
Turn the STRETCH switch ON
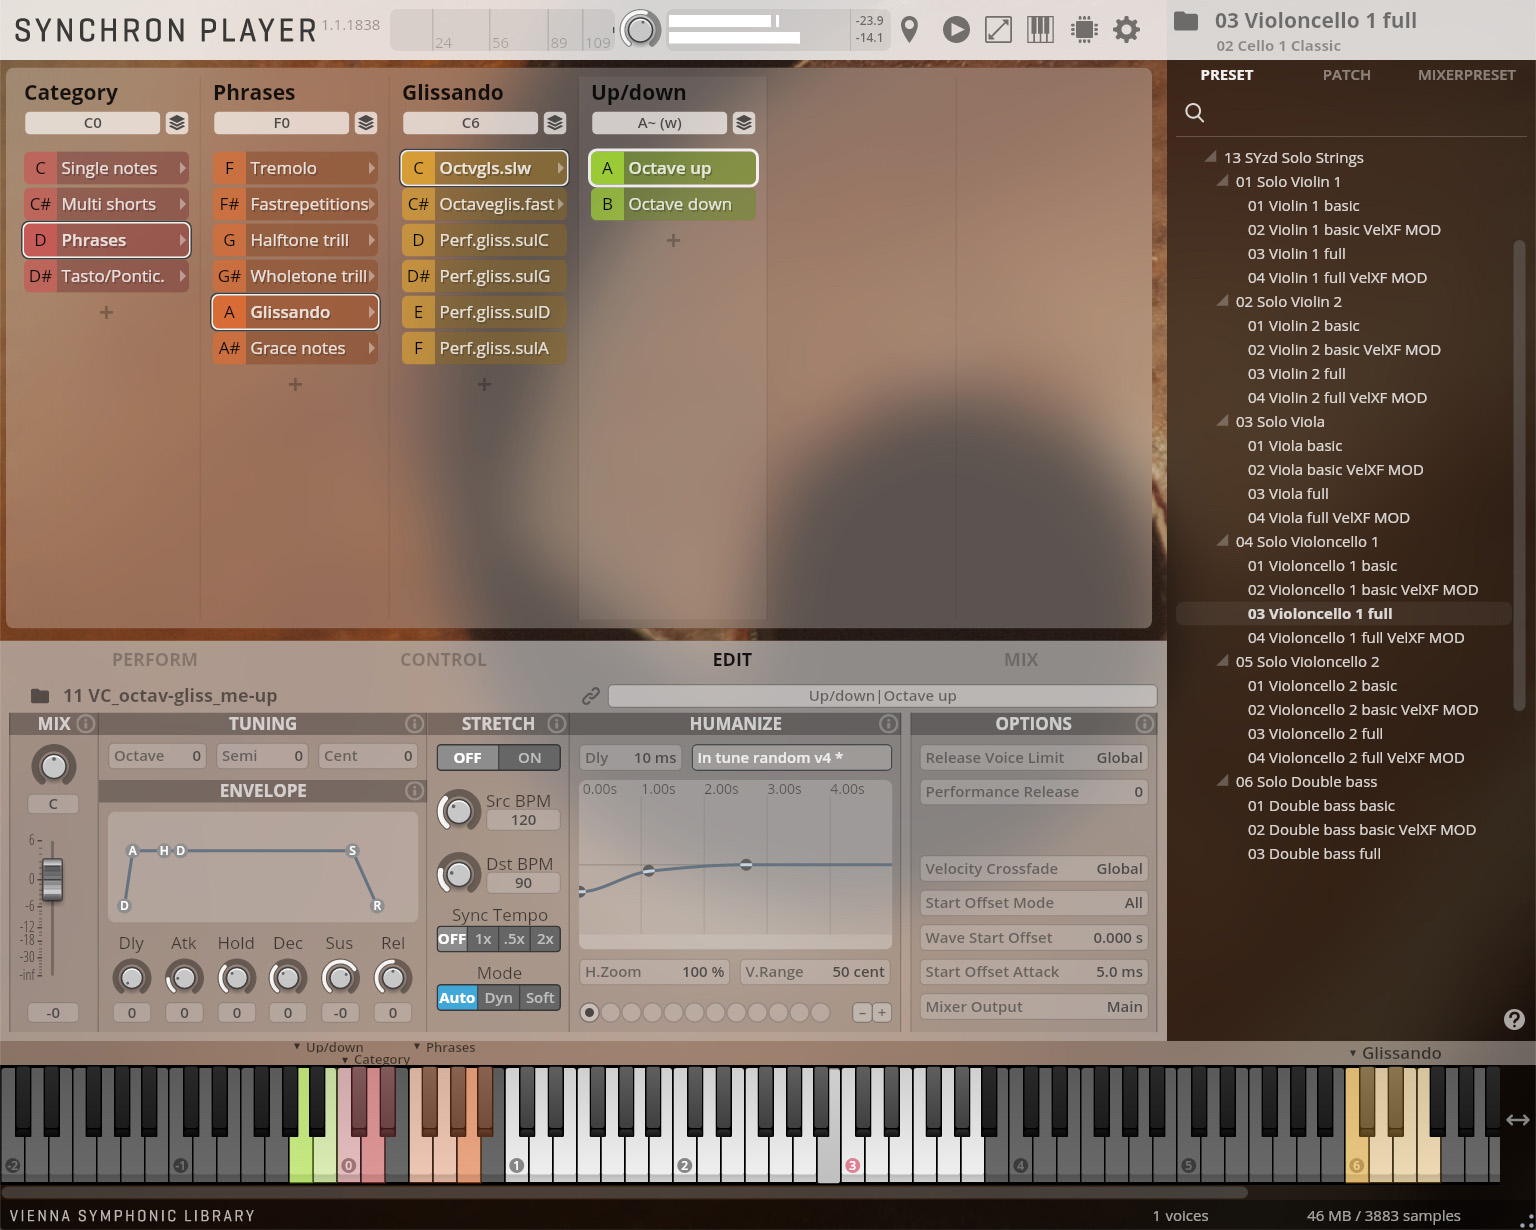pyautogui.click(x=529, y=757)
